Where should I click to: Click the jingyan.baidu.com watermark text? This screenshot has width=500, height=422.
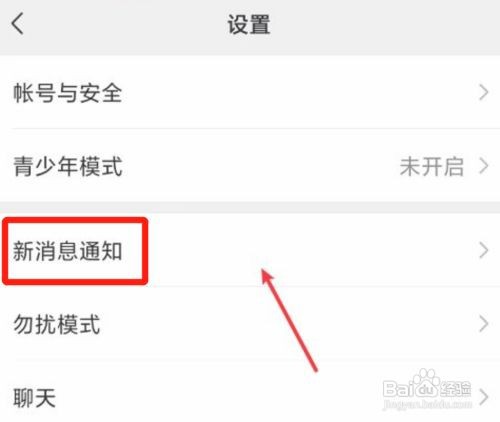click(428, 404)
